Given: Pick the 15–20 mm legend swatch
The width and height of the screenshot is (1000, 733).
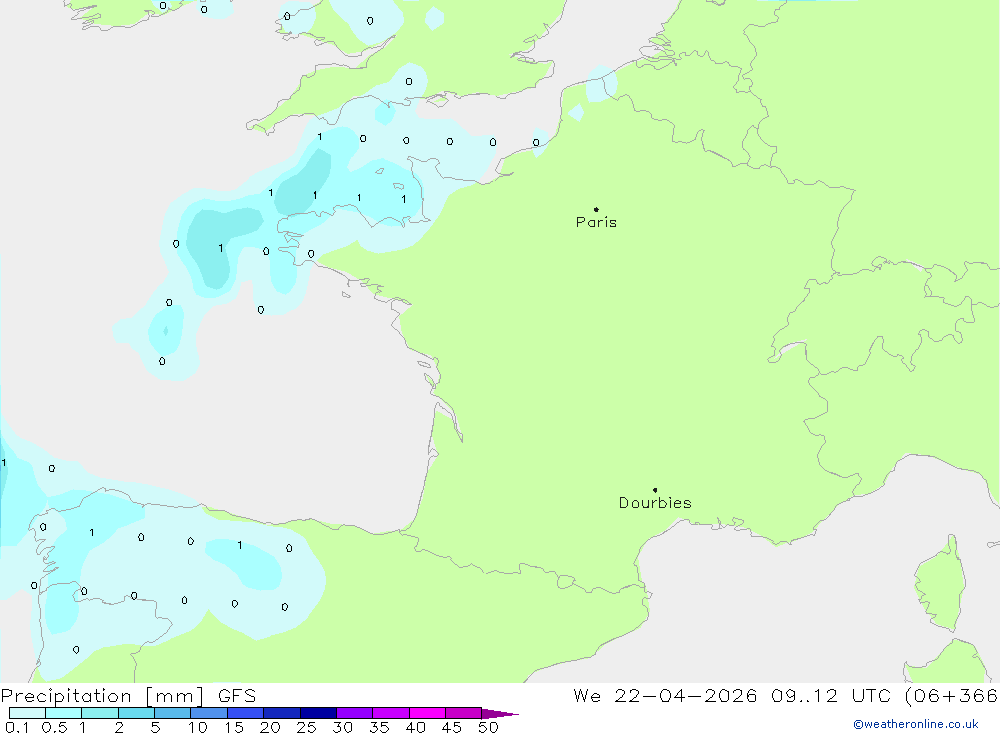Looking at the screenshot, I should pyautogui.click(x=246, y=713).
